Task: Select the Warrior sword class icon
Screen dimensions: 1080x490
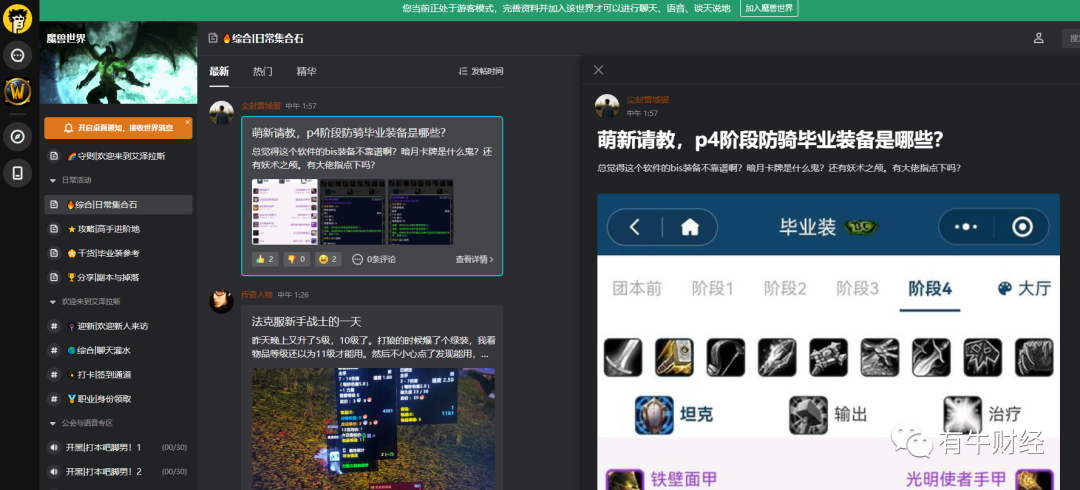Action: (x=623, y=357)
